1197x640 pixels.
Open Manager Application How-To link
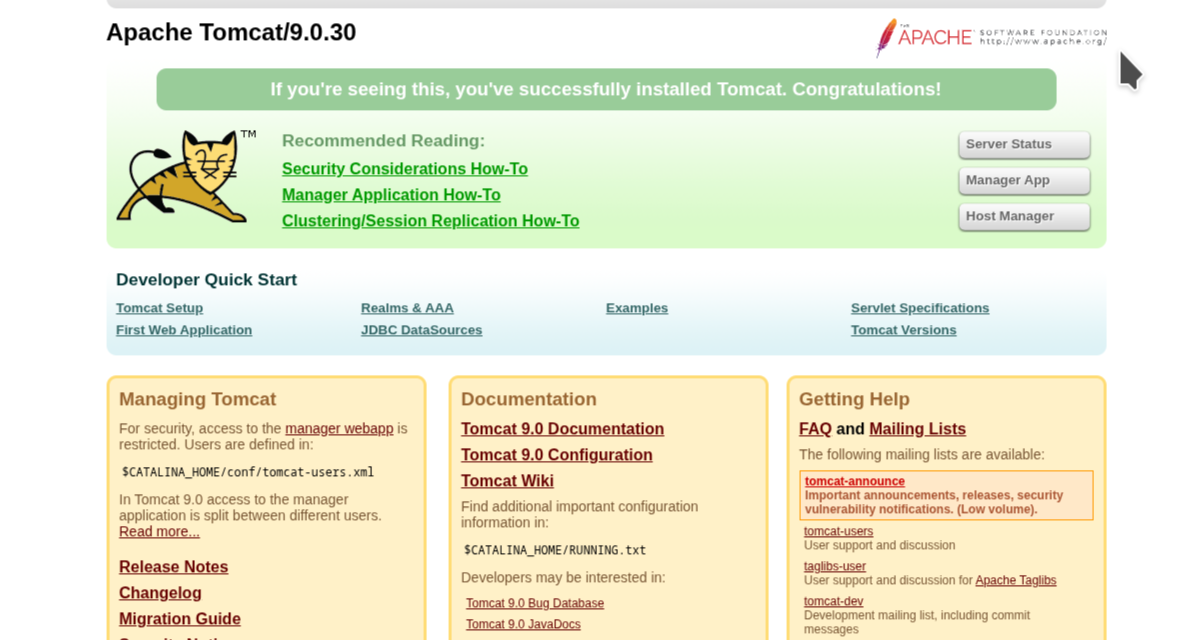point(391,195)
